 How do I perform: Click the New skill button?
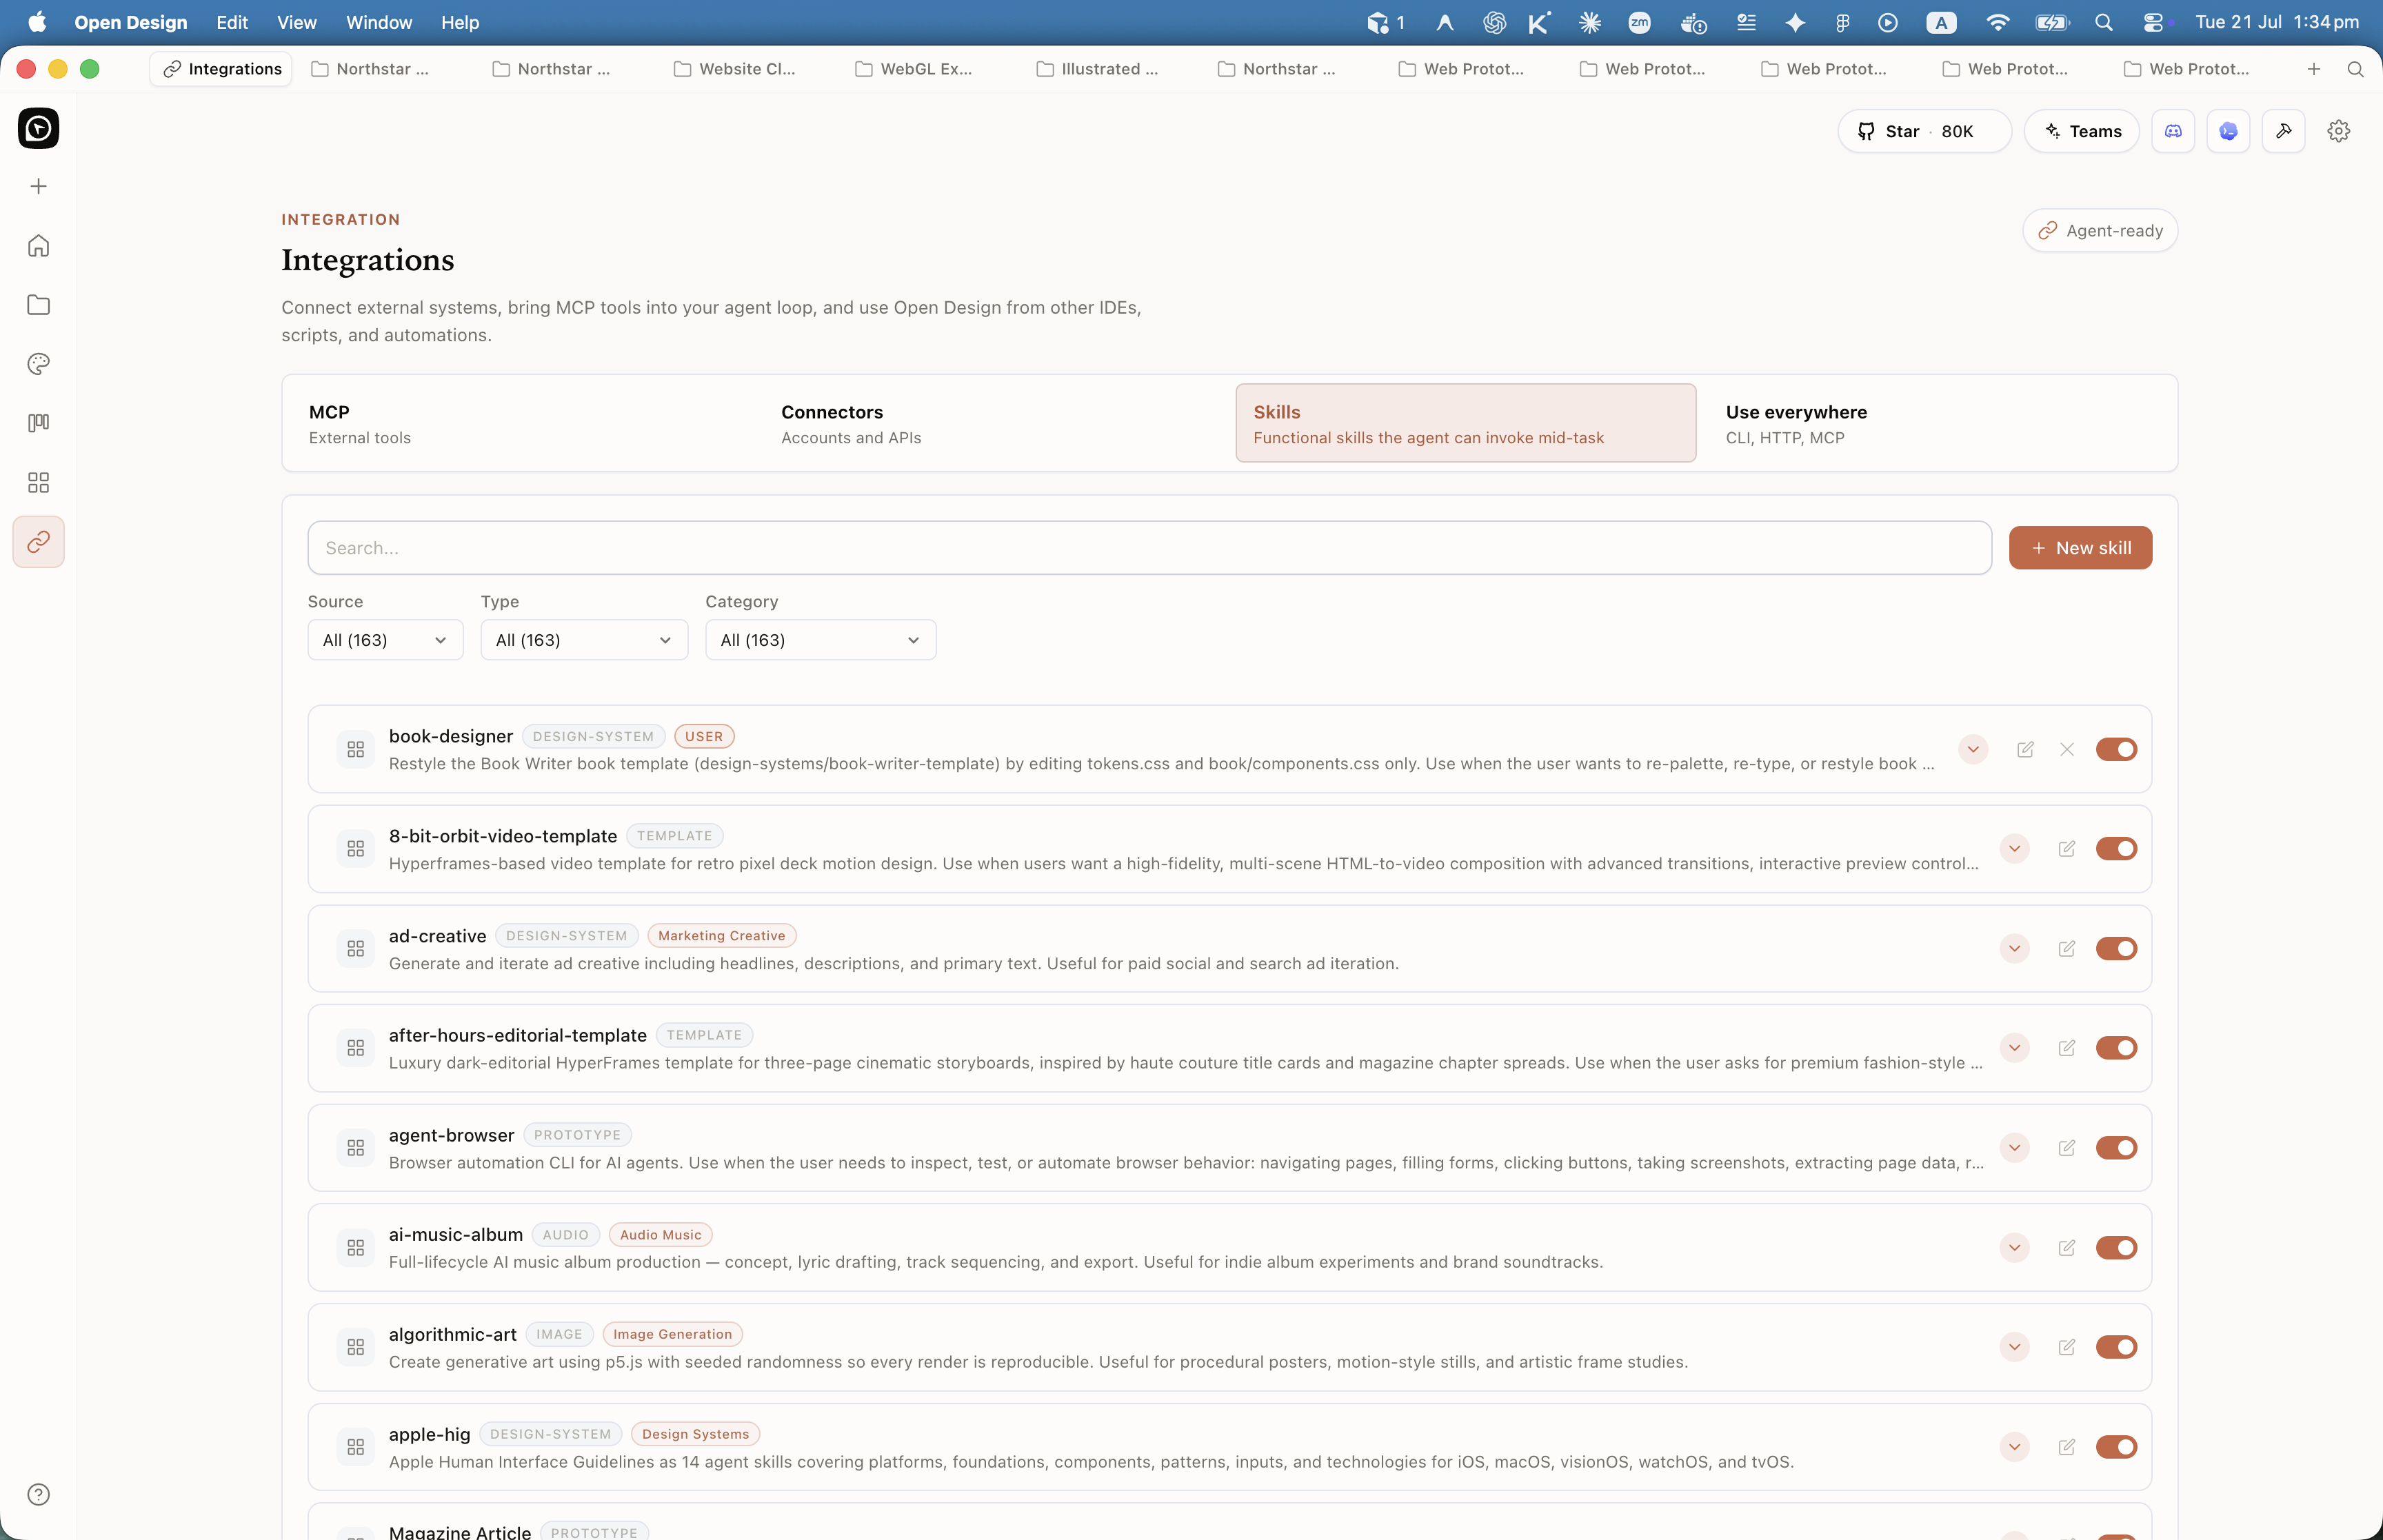[x=2080, y=548]
